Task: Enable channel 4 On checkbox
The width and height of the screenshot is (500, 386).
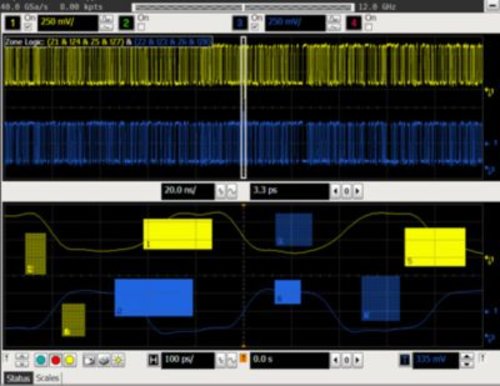Action: click(x=368, y=26)
